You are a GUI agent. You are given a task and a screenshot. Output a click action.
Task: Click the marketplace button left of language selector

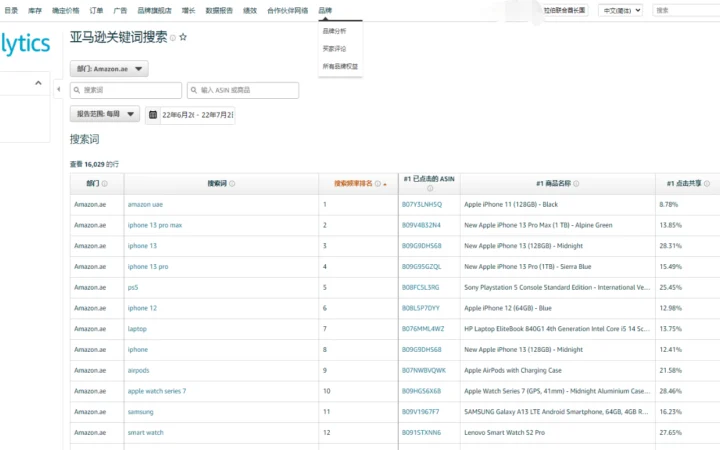564,10
